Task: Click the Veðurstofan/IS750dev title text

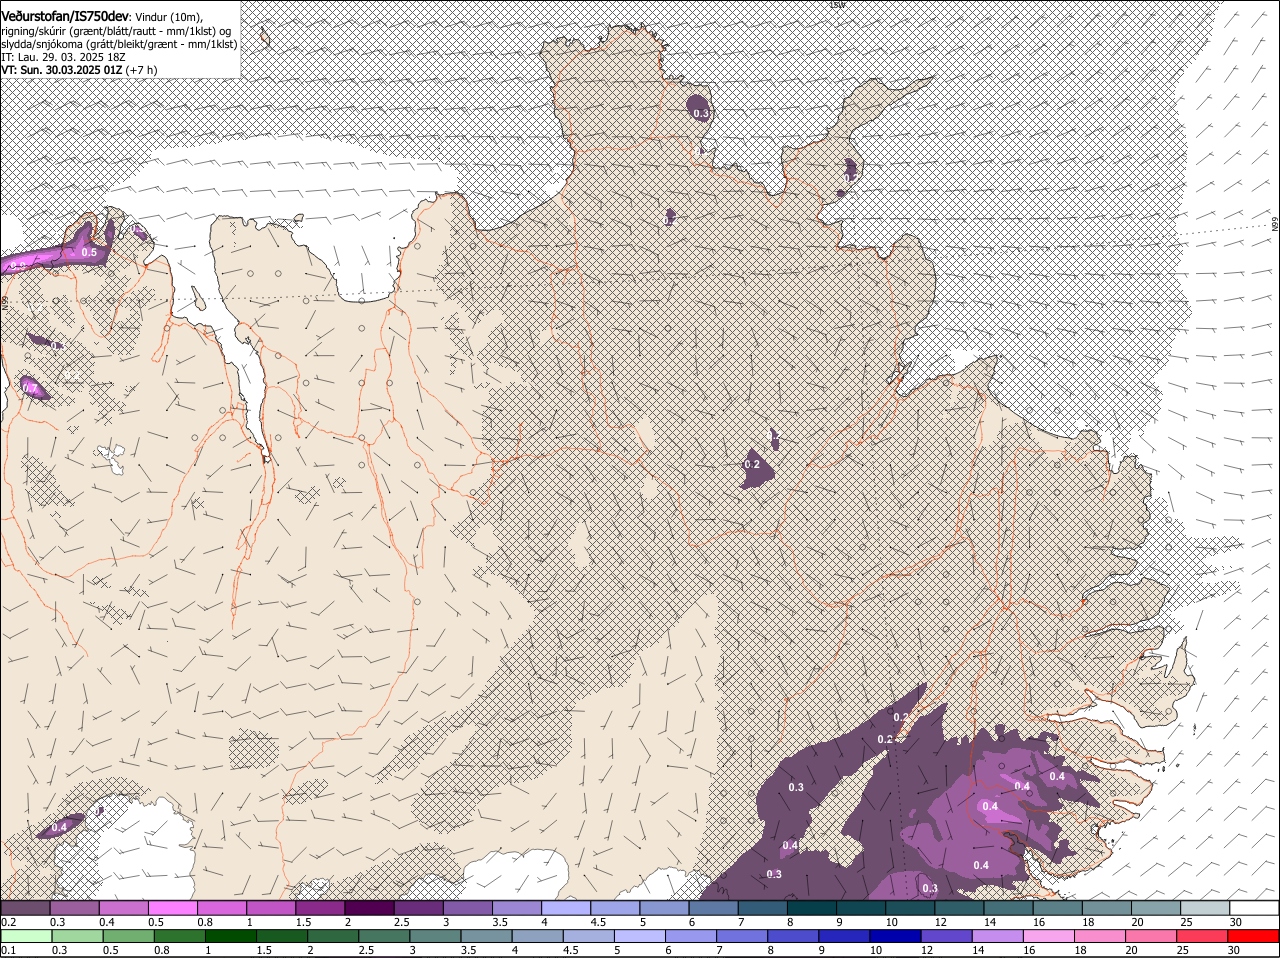Action: tap(65, 16)
